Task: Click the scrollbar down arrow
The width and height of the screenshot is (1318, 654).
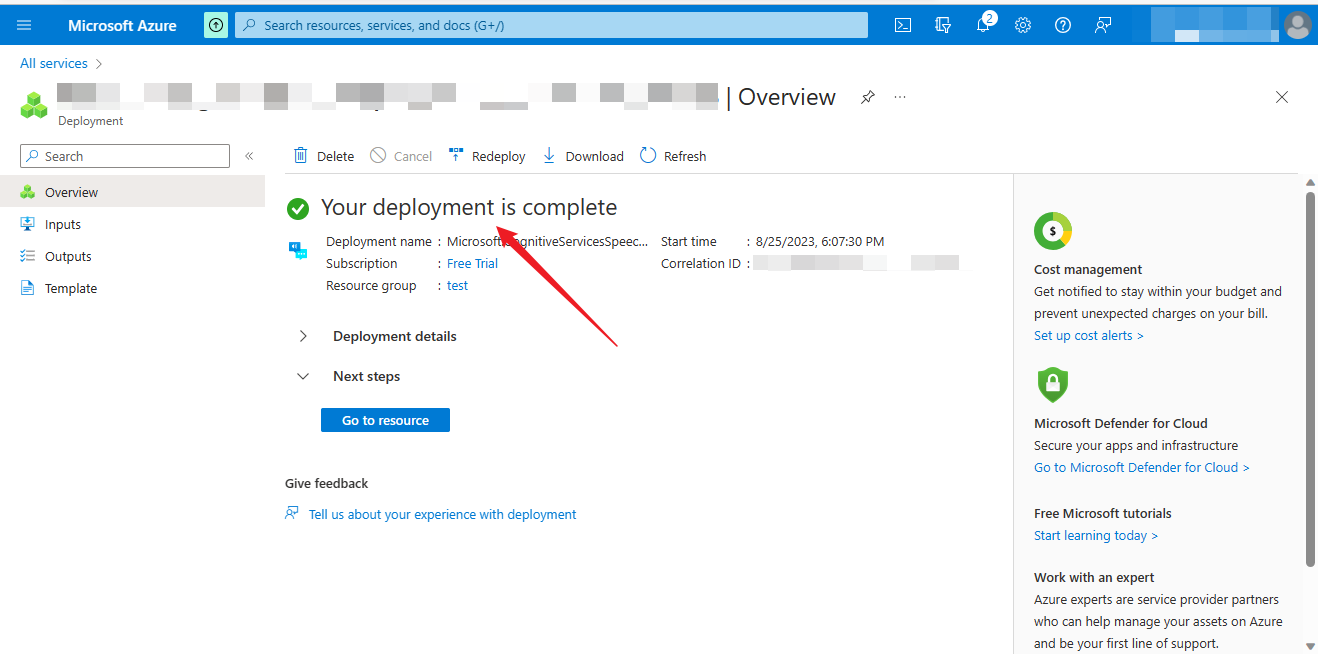Action: tap(1310, 647)
